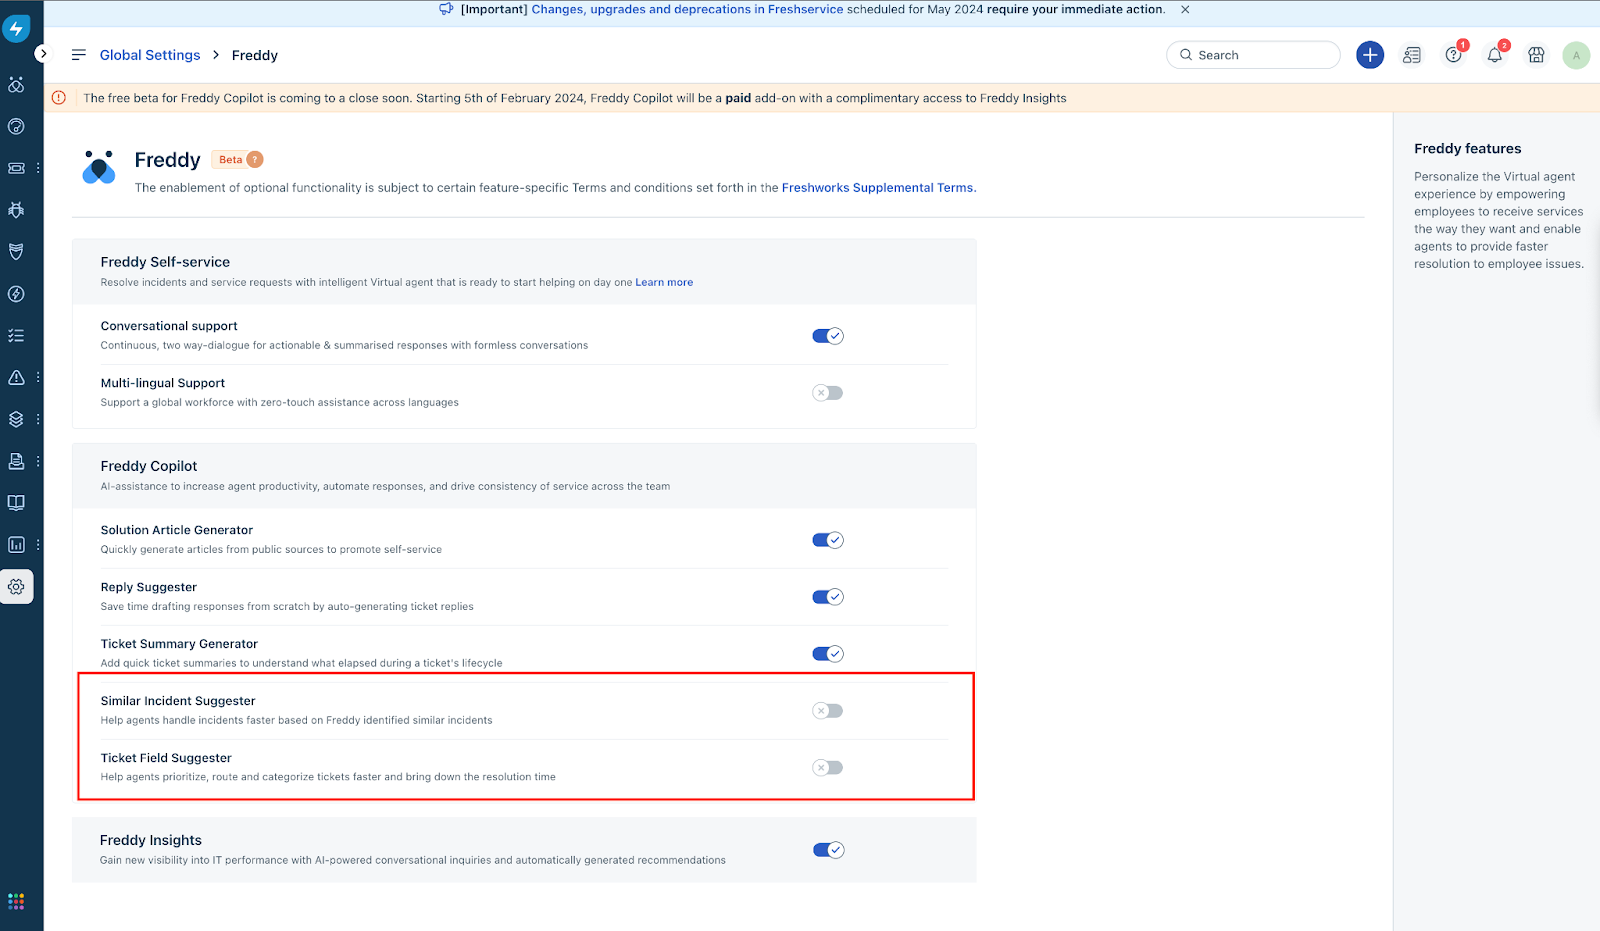The width and height of the screenshot is (1600, 931).
Task: Open the colorful app switcher grid icon
Action: point(16,901)
